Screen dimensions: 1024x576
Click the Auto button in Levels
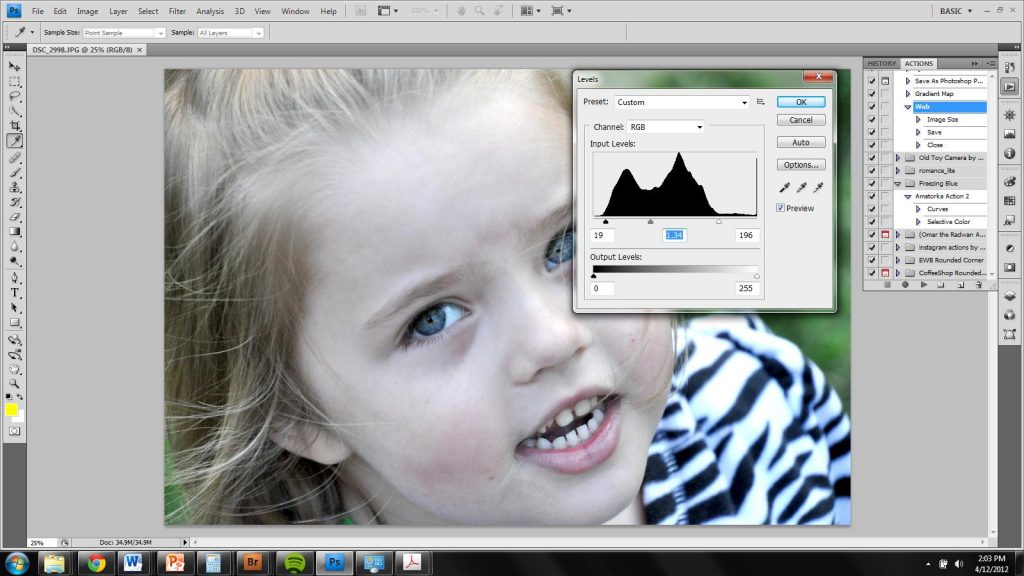coord(800,142)
